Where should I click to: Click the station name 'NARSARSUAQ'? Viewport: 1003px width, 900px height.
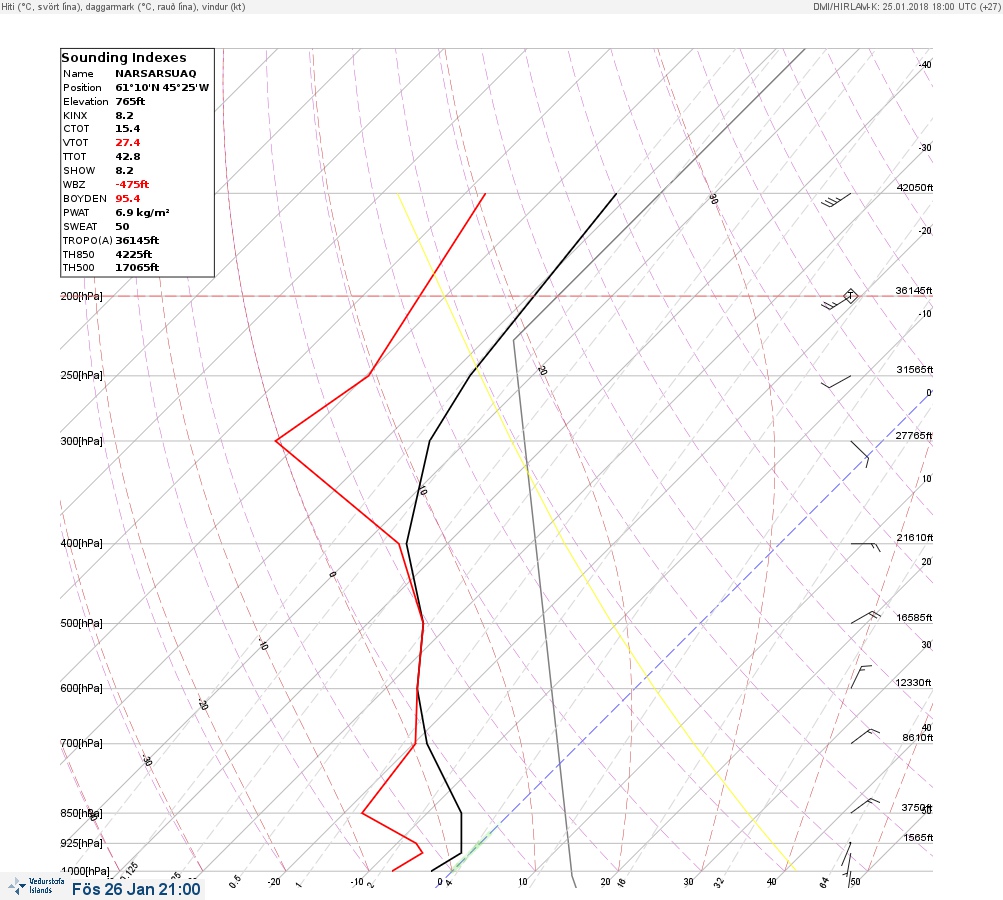pos(155,74)
